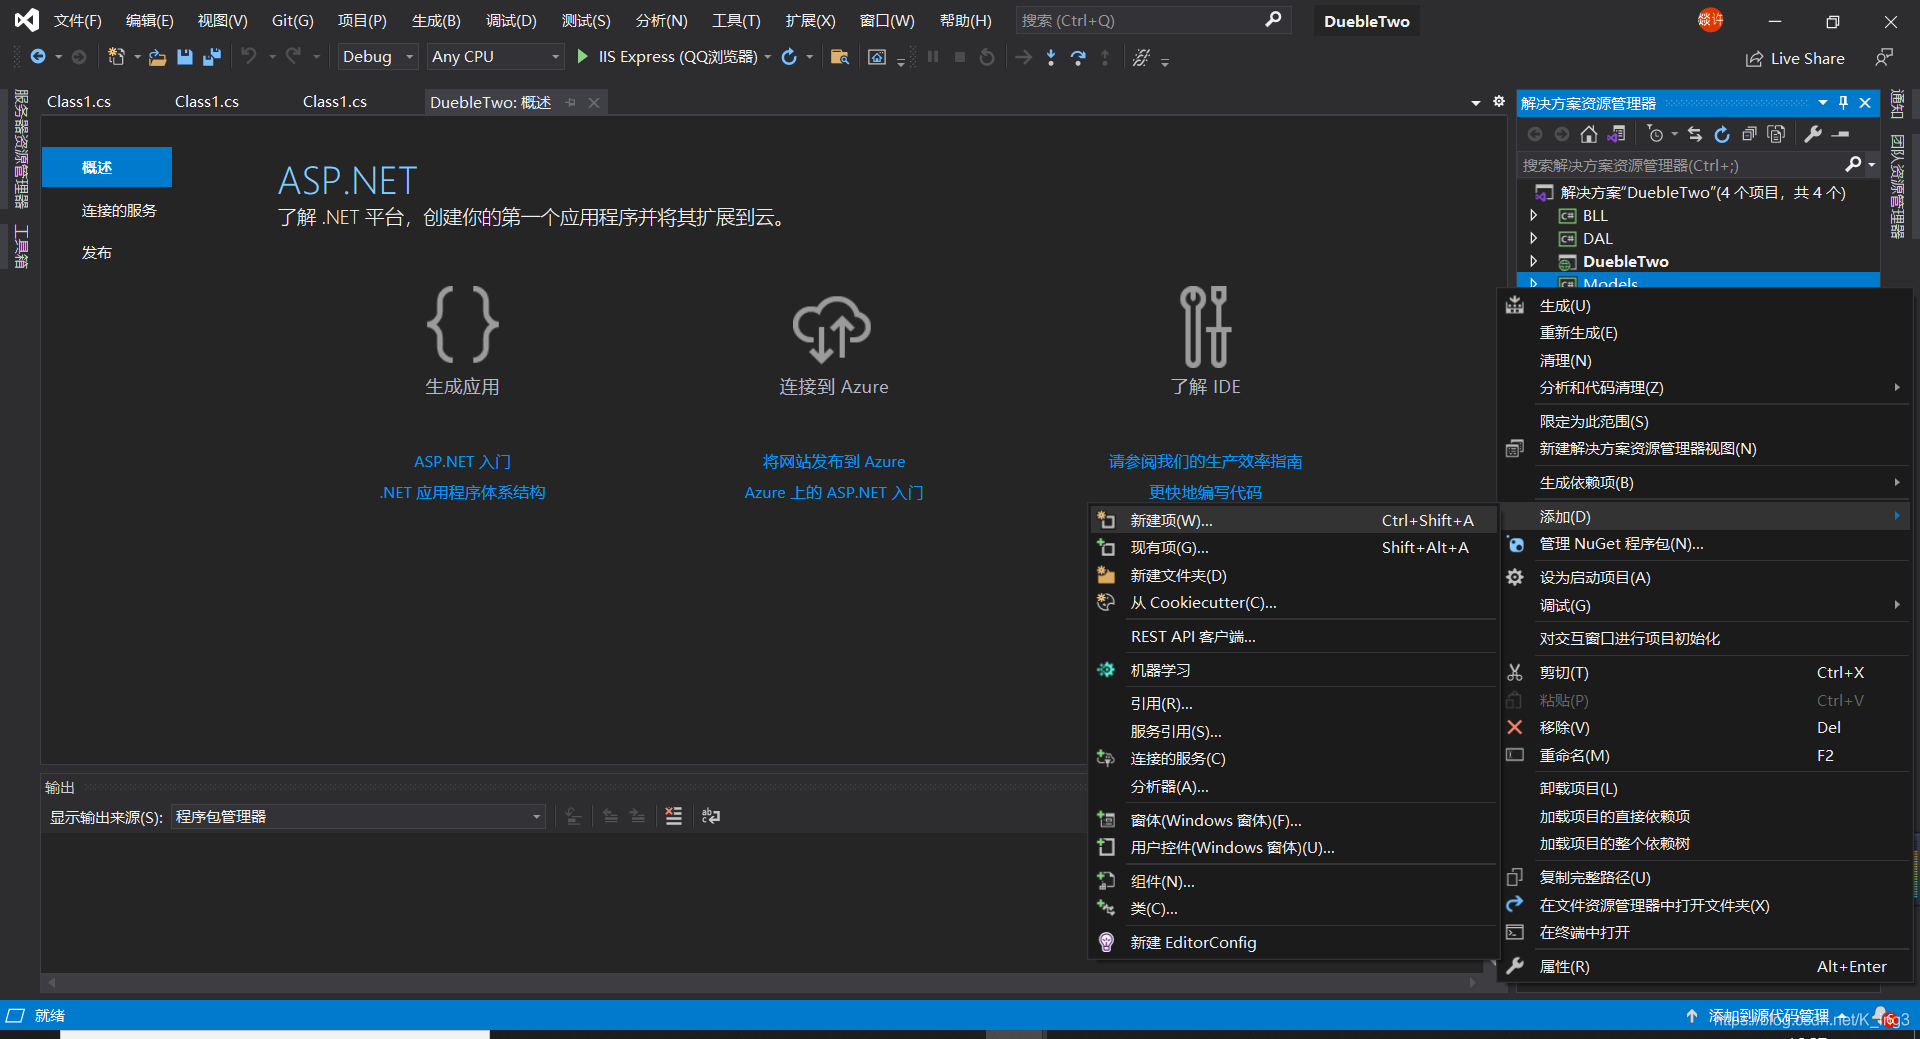Click Sync with Active Document arrows icon

pos(1694,134)
